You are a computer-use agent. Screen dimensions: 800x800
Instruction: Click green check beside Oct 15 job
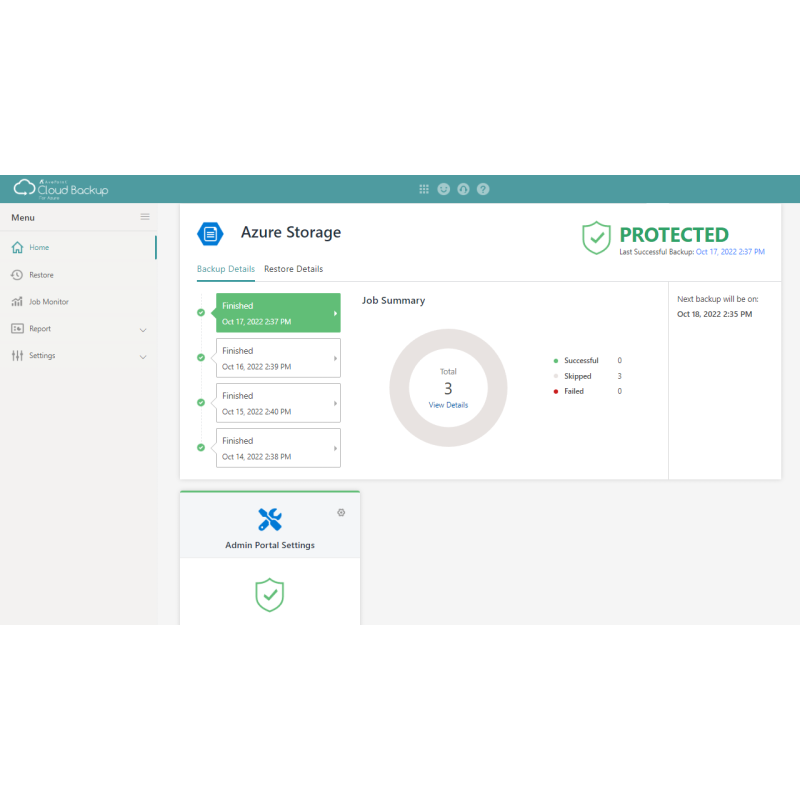tap(201, 403)
